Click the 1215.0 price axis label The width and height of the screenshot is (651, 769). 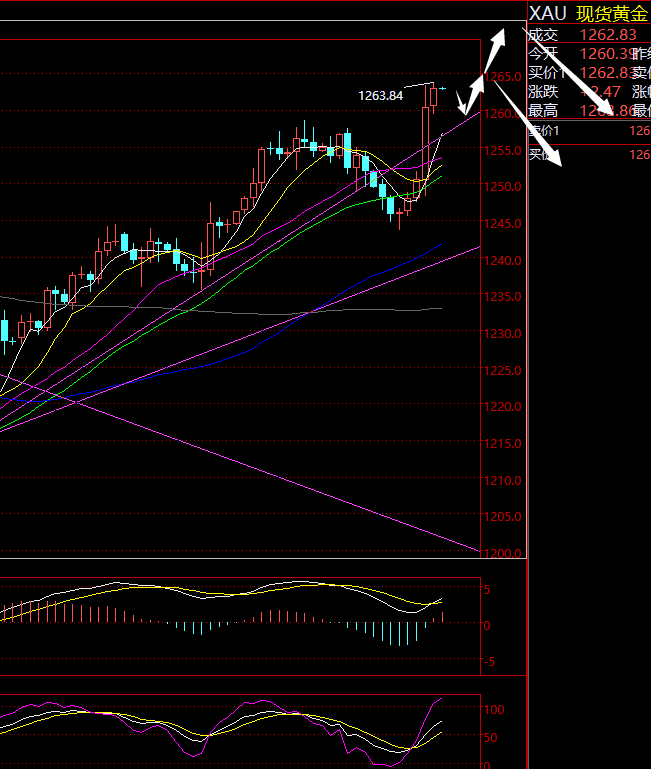[503, 443]
